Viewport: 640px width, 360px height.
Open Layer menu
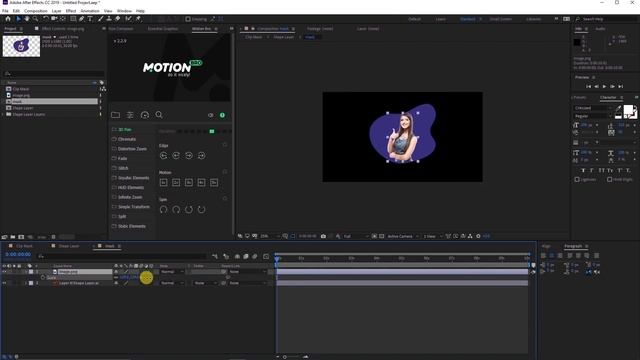[x=56, y=11]
